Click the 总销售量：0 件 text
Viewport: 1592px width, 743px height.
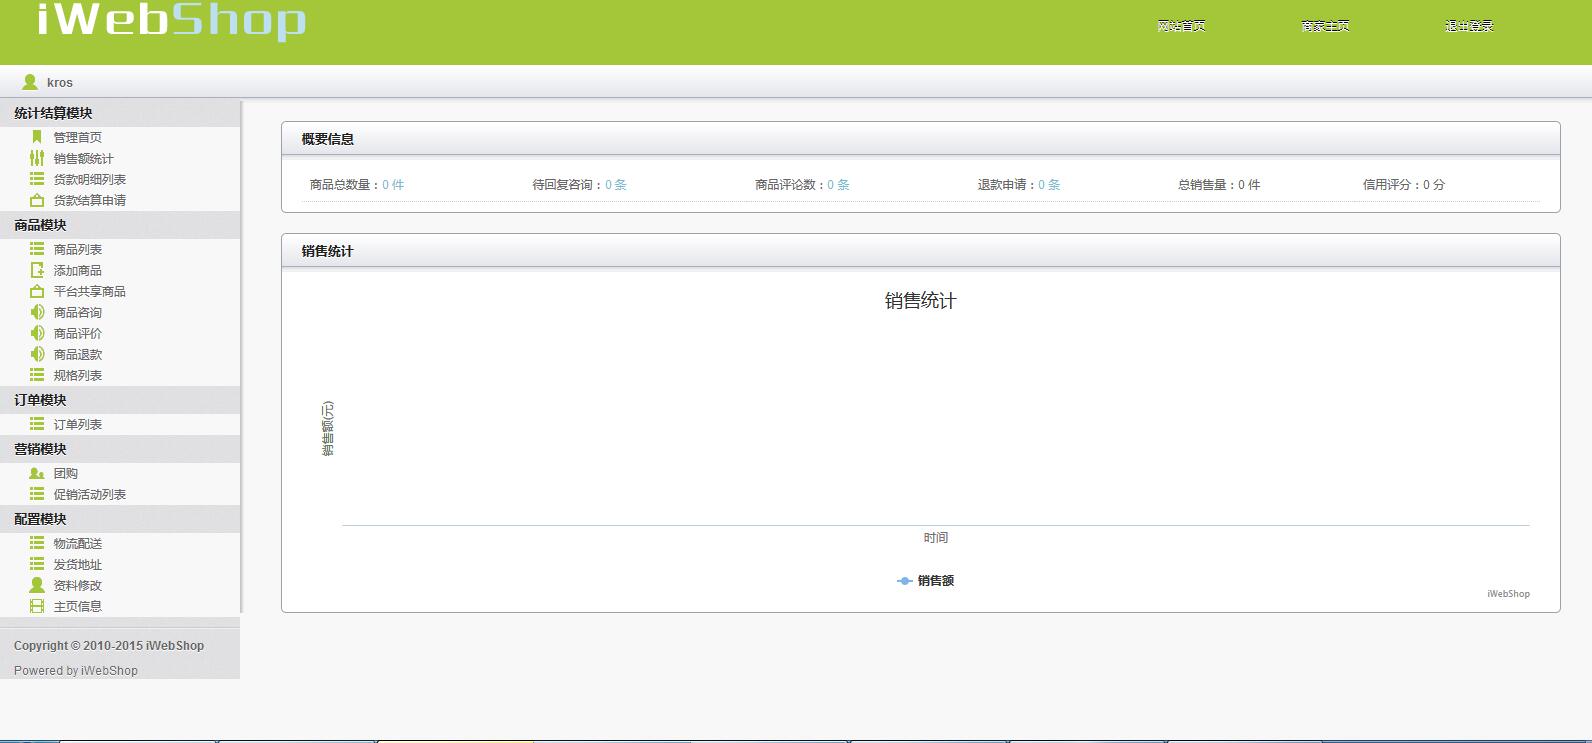tap(1219, 185)
